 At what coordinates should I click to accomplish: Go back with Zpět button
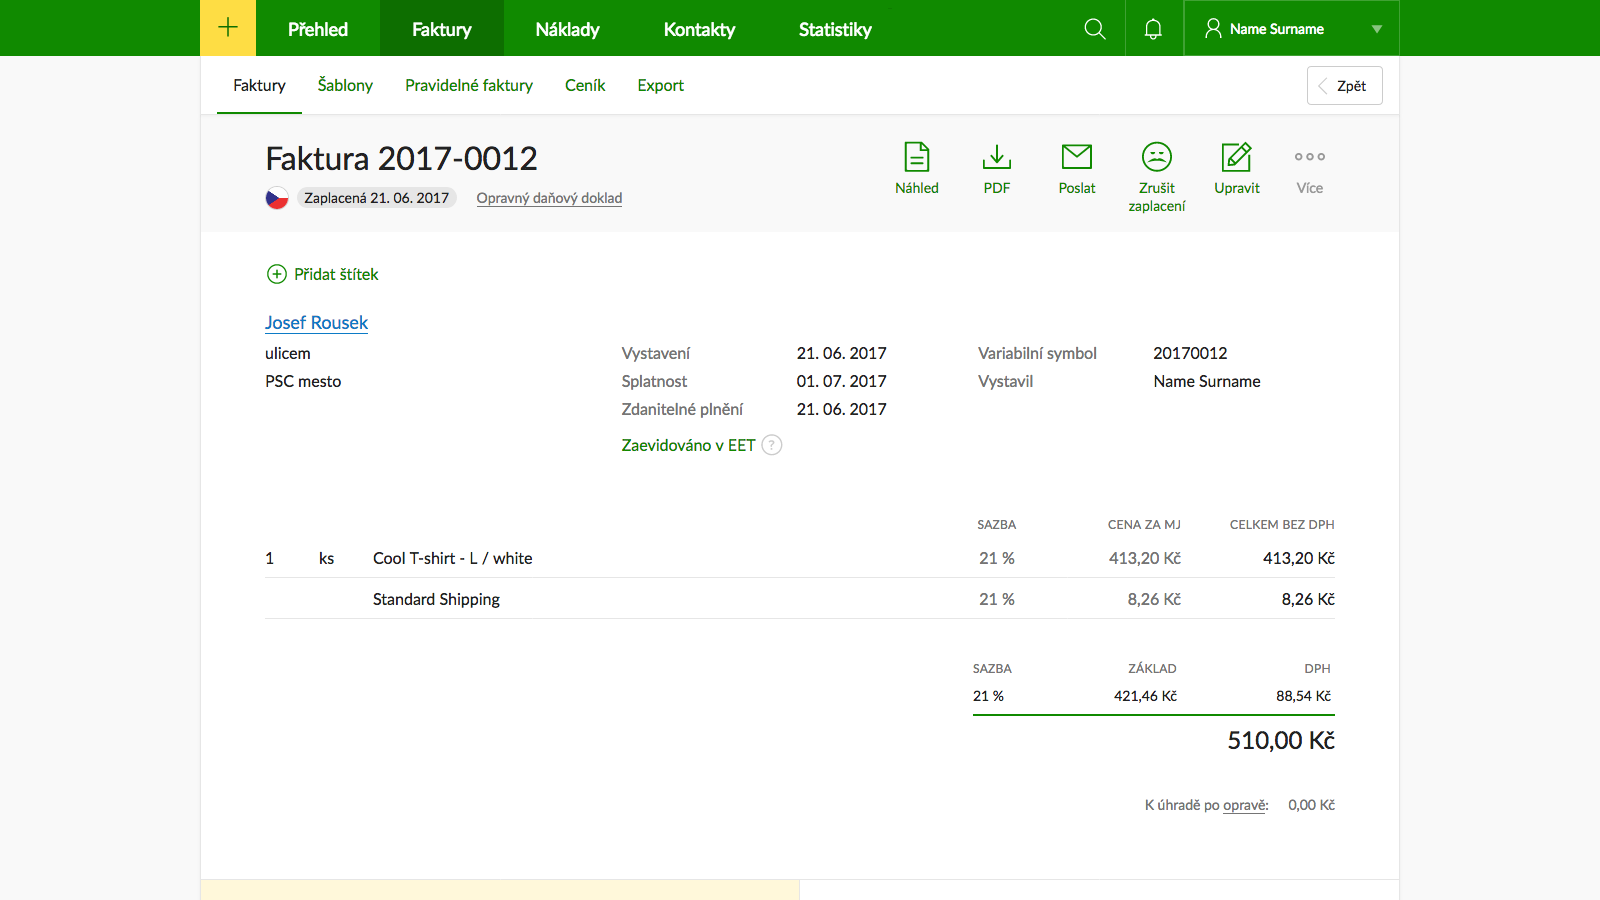pyautogui.click(x=1344, y=85)
